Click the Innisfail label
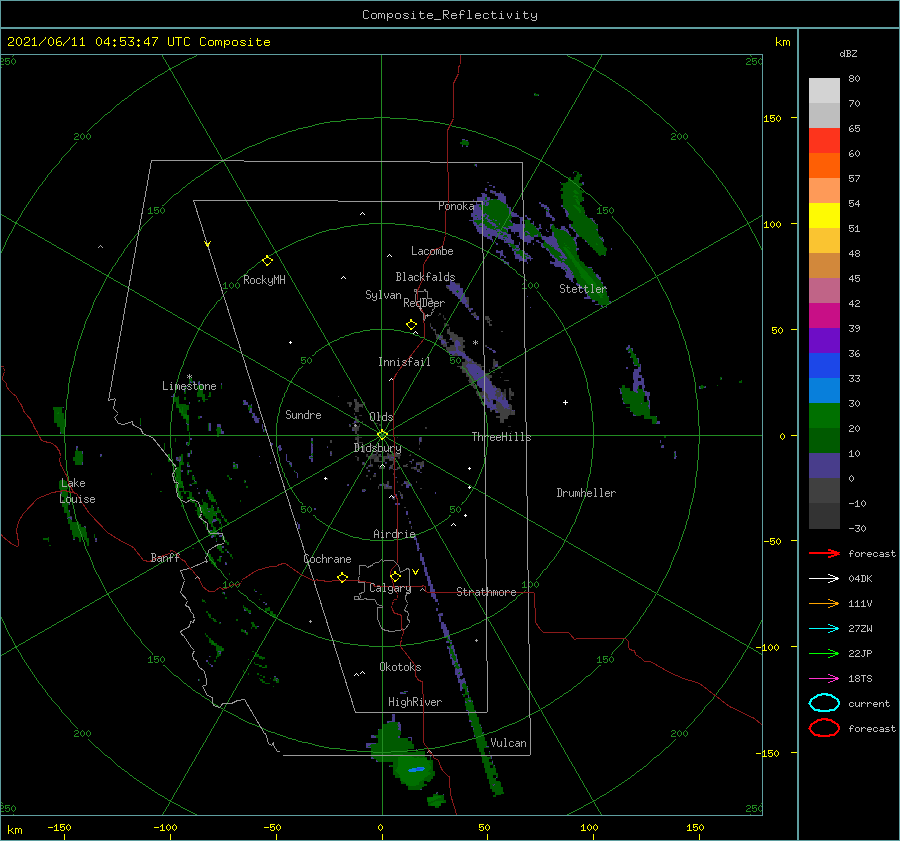The height and width of the screenshot is (841, 900). tap(404, 362)
